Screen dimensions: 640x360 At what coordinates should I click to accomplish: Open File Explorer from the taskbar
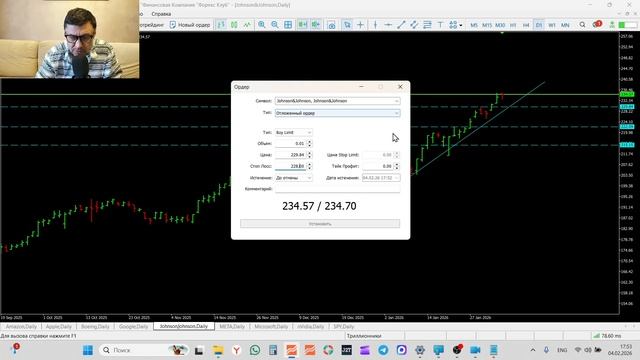(218, 350)
